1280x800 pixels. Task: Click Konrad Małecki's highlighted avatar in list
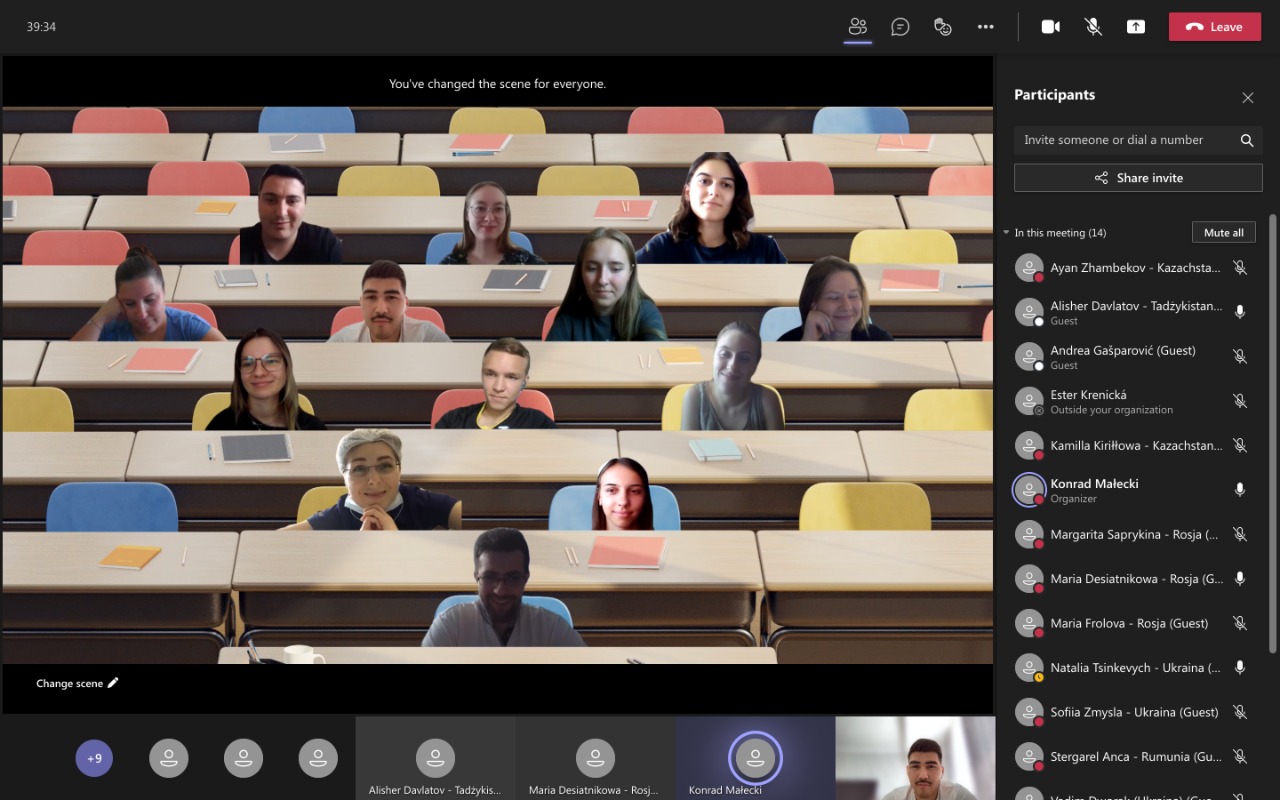coord(1029,490)
